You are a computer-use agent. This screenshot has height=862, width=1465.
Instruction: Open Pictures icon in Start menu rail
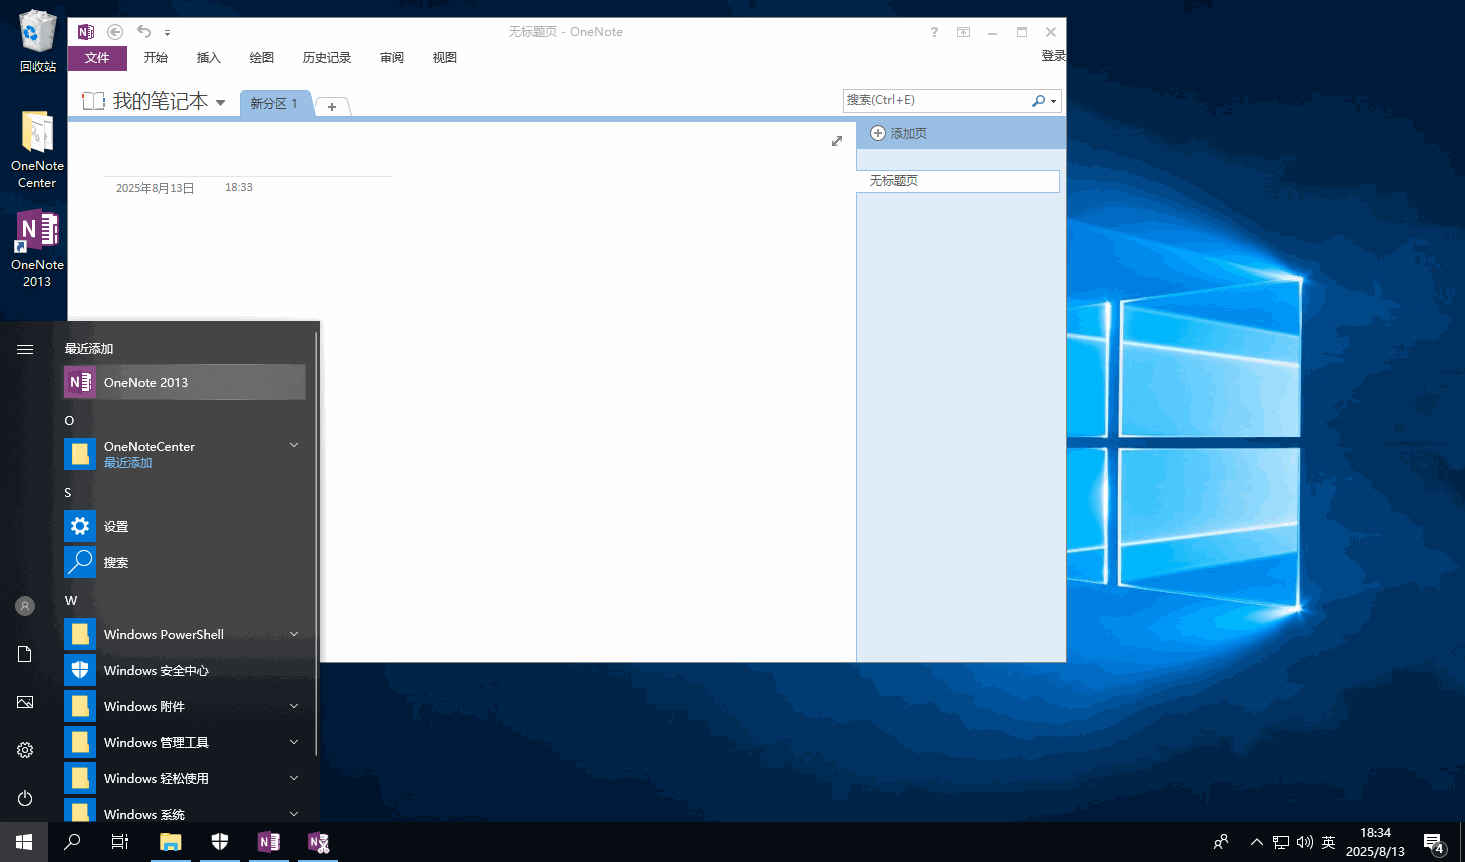tap(25, 702)
